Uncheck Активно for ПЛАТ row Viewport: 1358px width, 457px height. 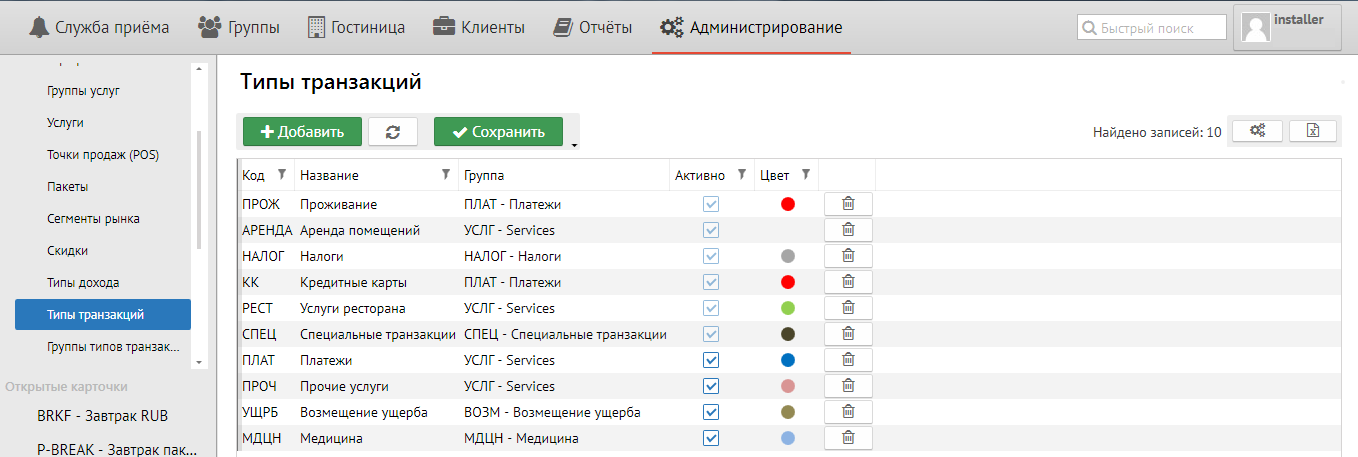coord(711,360)
